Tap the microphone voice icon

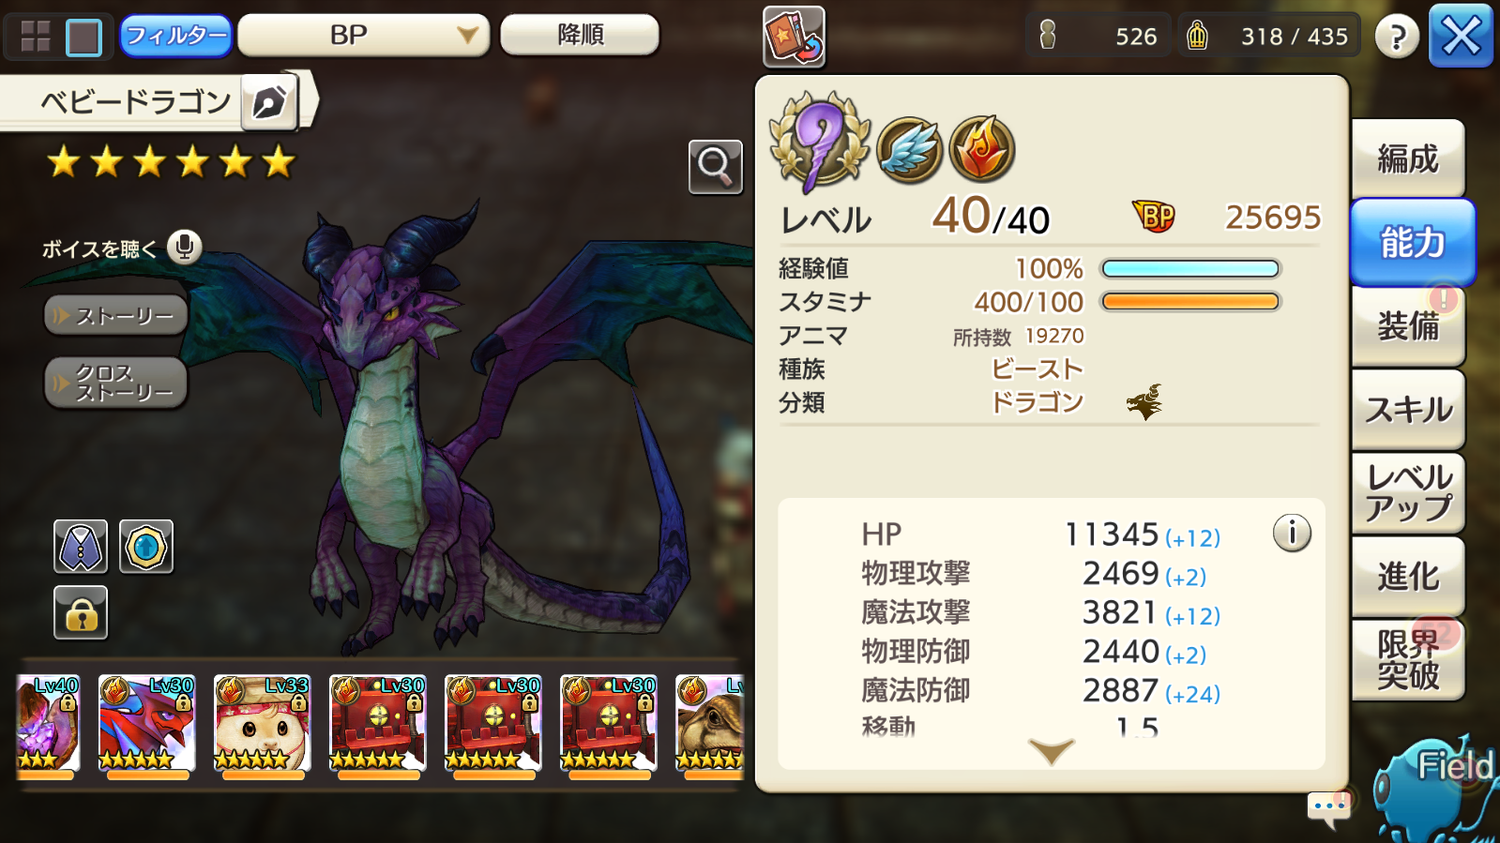tap(184, 247)
